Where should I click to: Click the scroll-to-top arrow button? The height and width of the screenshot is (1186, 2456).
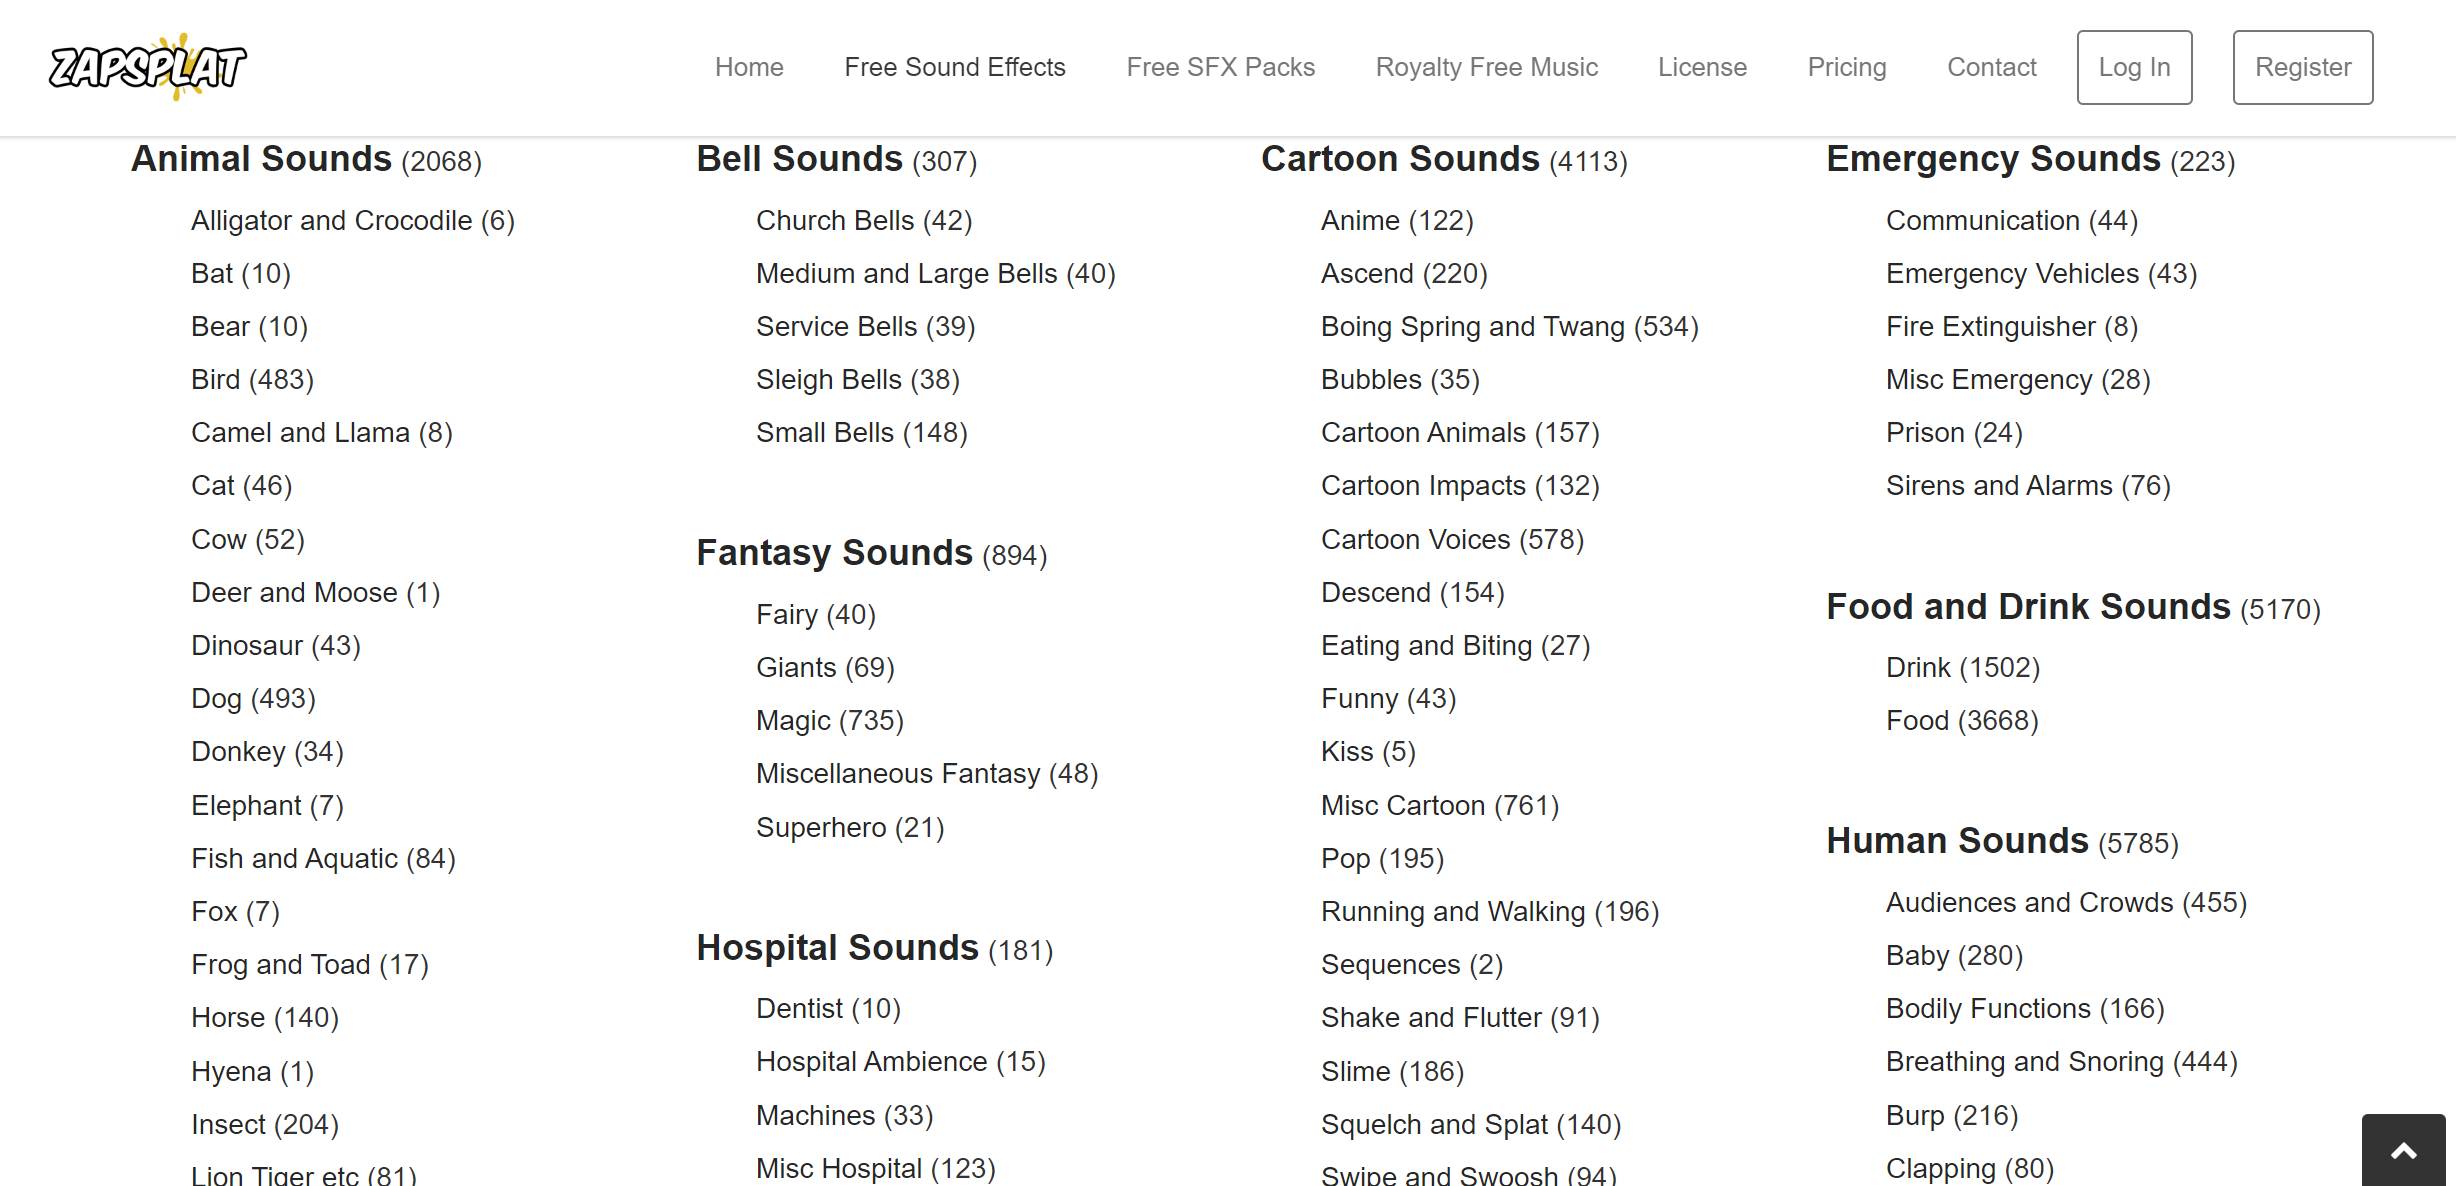click(2403, 1151)
